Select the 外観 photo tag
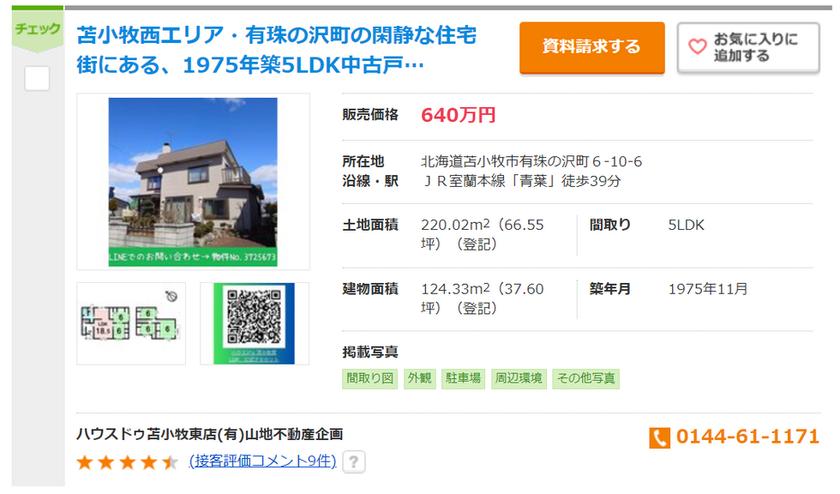 419,378
